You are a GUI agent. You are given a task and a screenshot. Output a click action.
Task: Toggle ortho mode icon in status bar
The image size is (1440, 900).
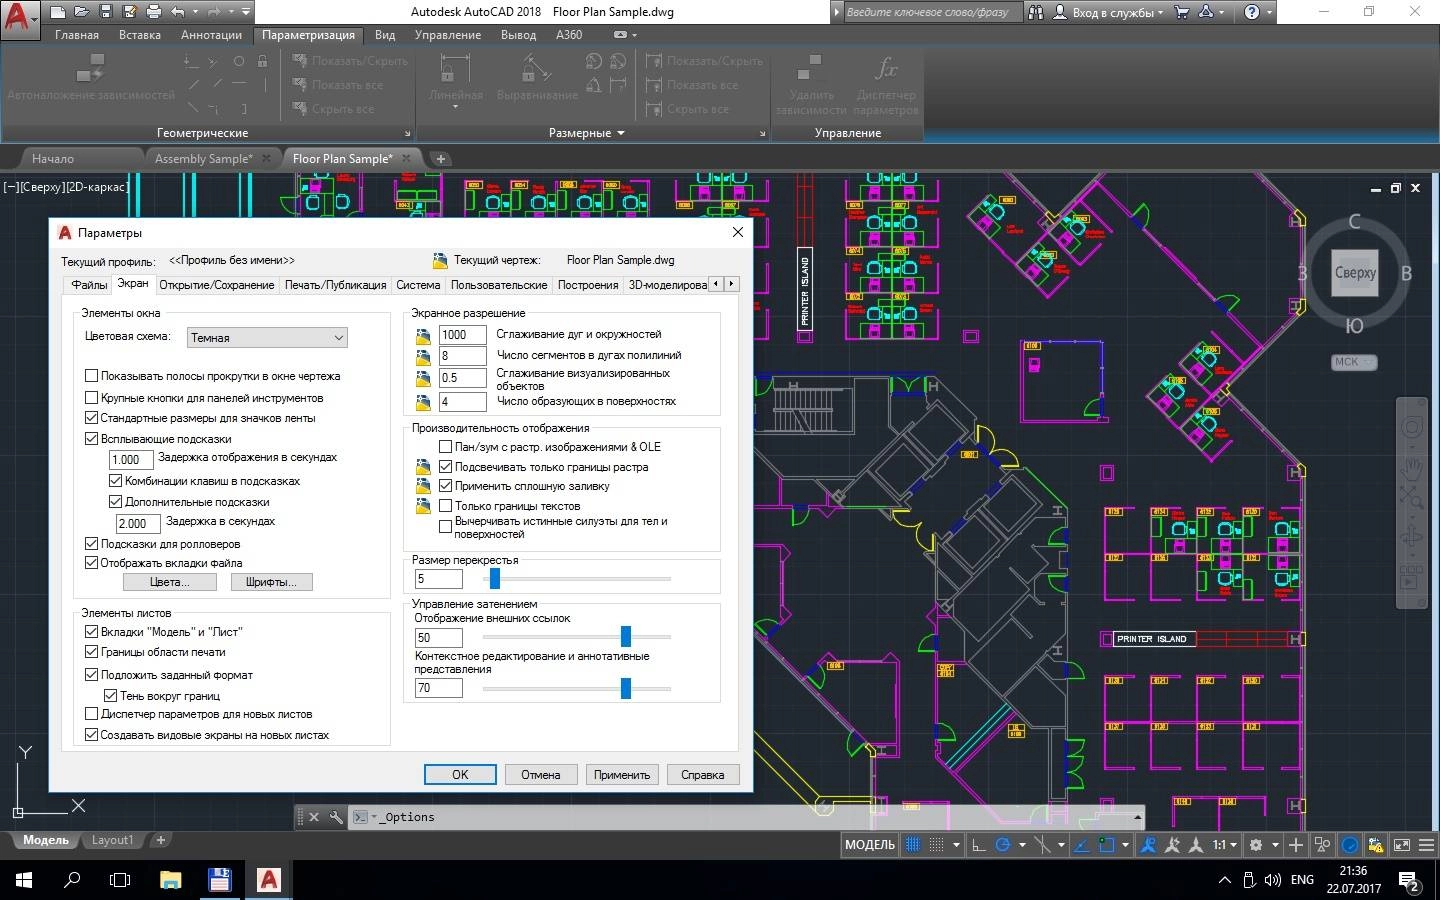979,845
